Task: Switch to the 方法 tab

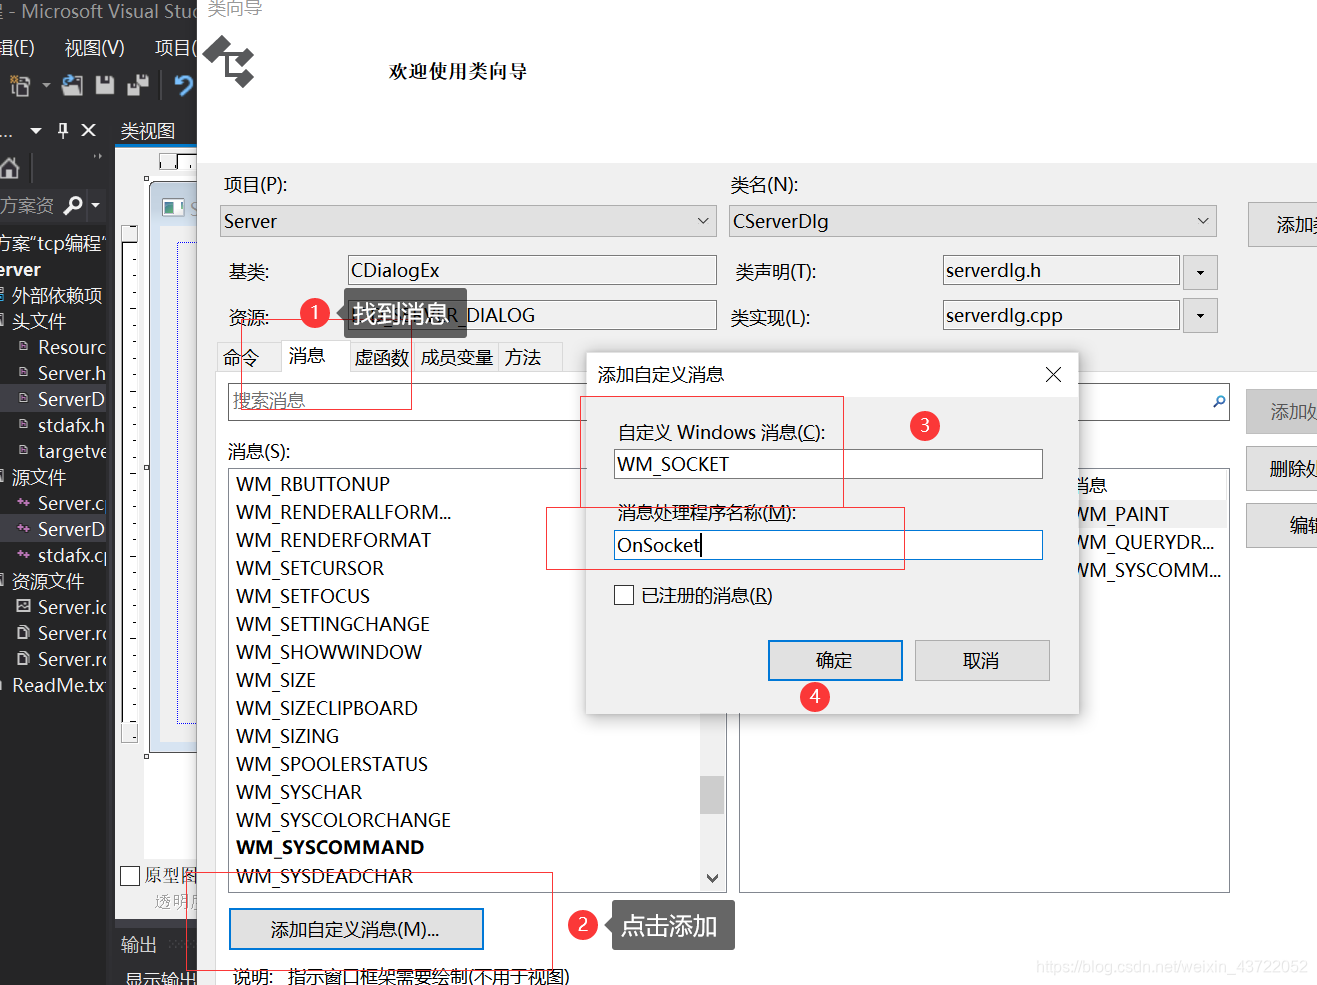Action: point(523,357)
